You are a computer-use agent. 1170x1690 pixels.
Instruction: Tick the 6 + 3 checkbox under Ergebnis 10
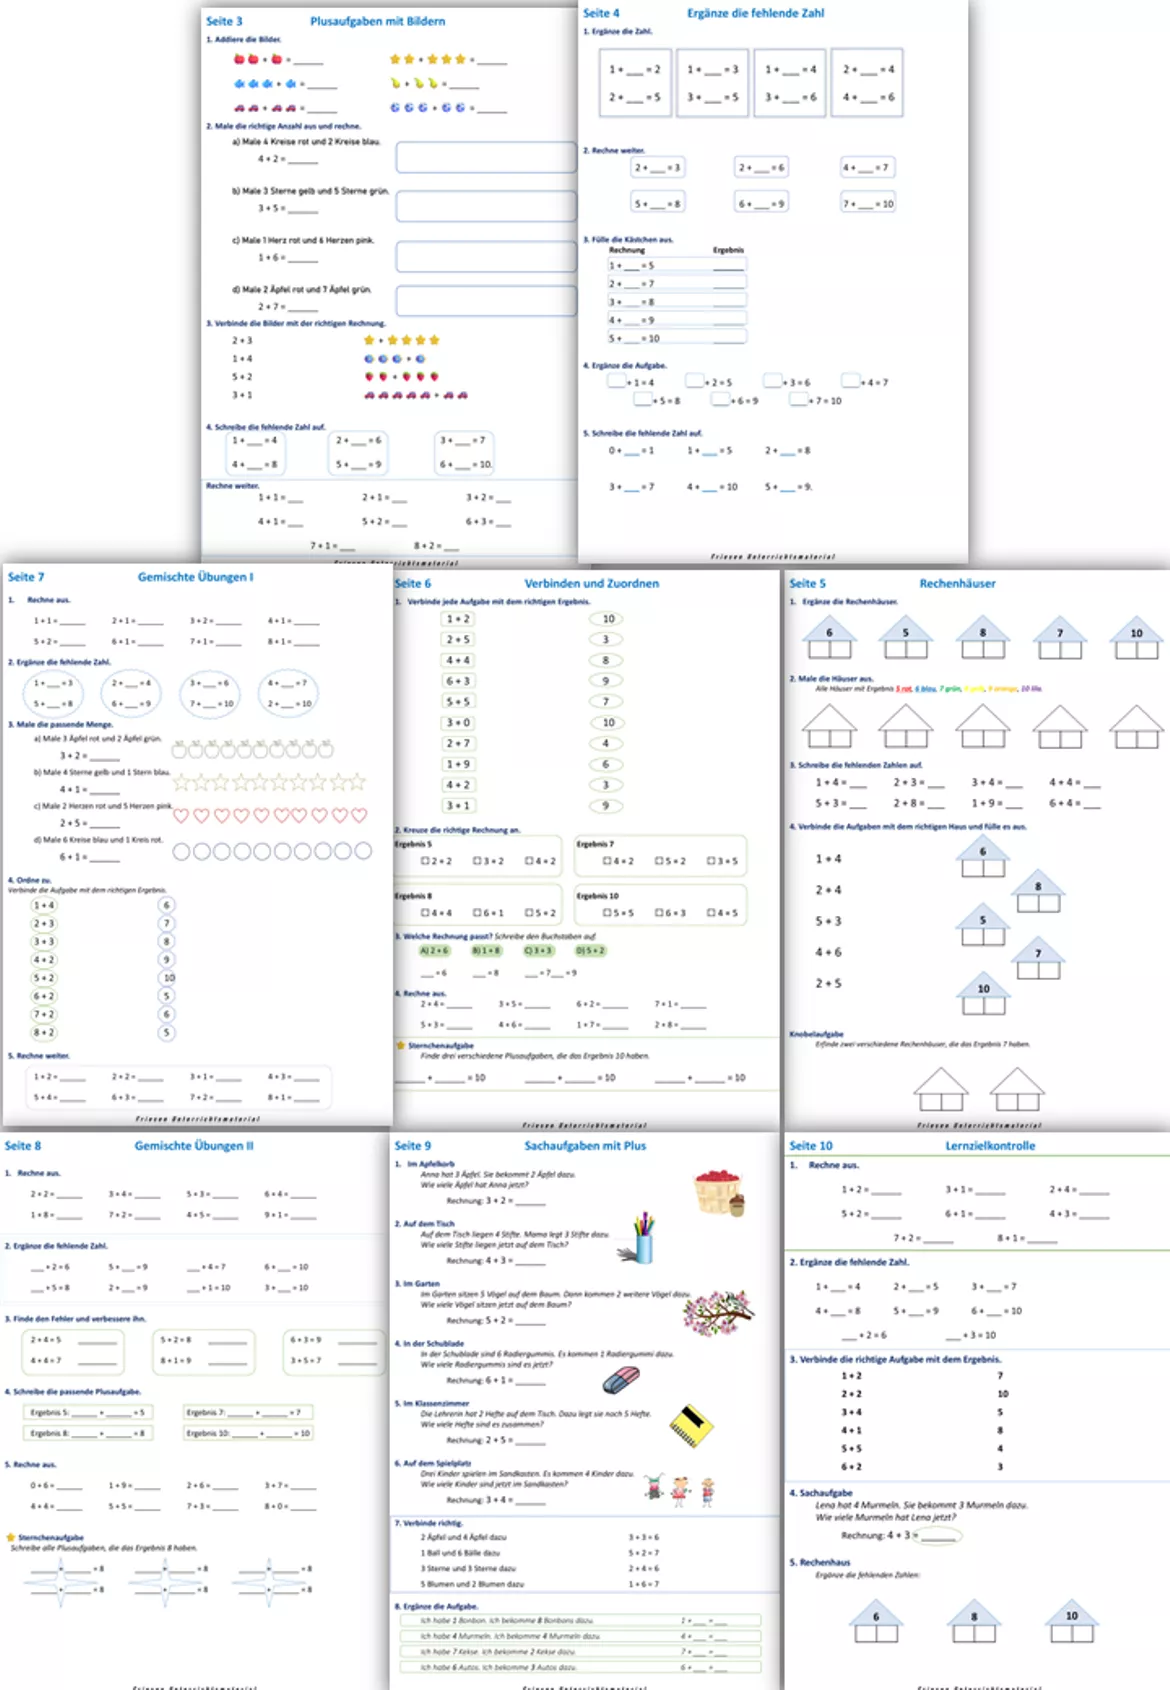[x=659, y=913]
